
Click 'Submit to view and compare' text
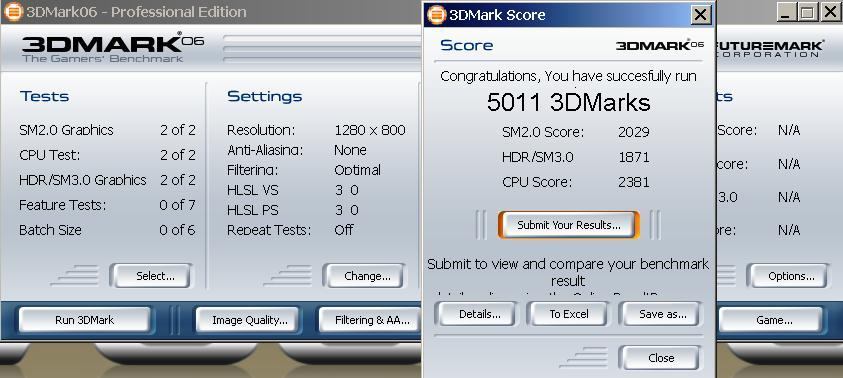pos(568,272)
